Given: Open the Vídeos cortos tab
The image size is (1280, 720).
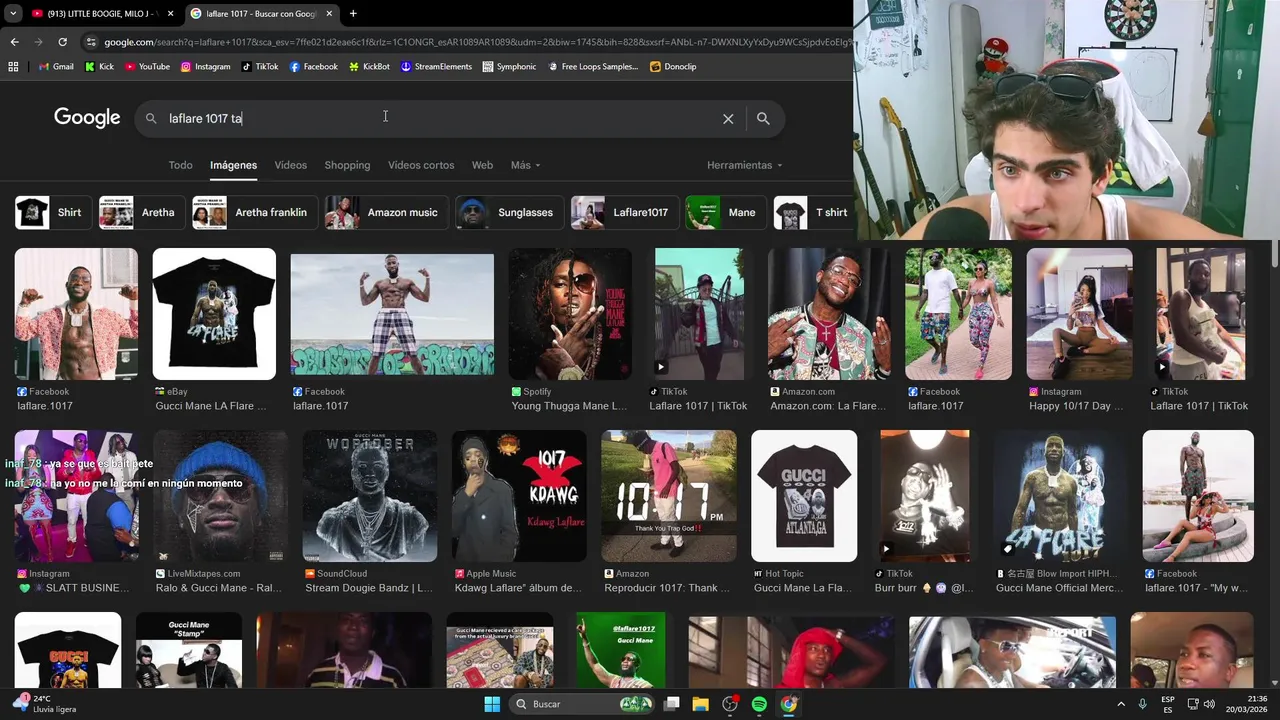Looking at the screenshot, I should pyautogui.click(x=421, y=165).
